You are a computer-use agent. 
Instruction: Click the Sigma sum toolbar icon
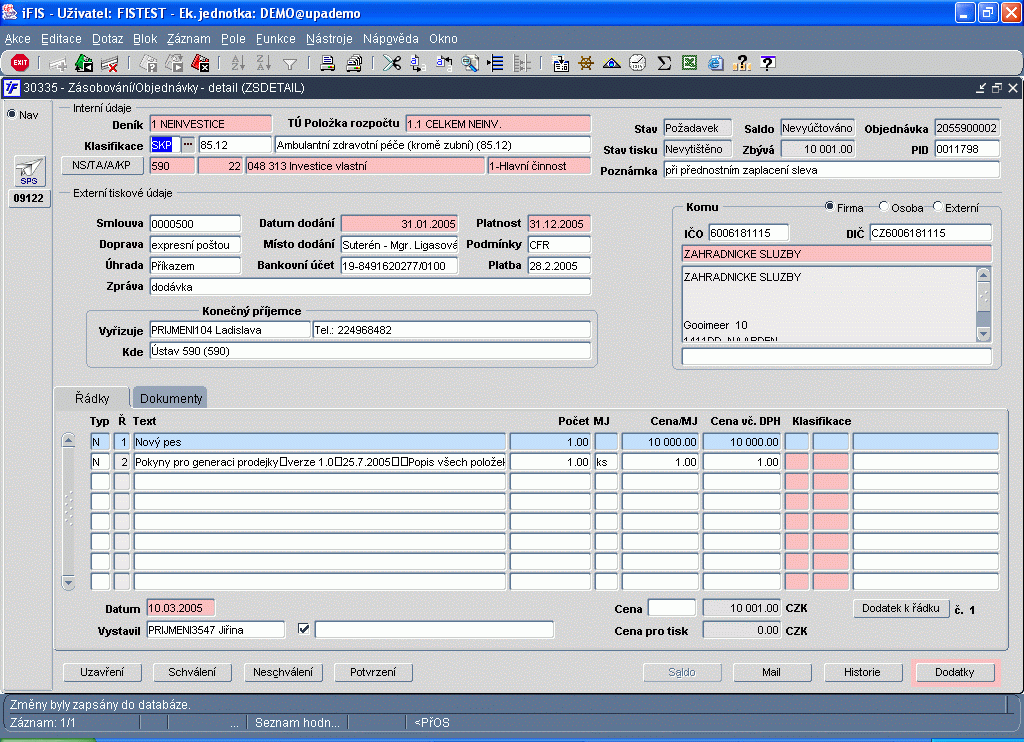coord(663,63)
